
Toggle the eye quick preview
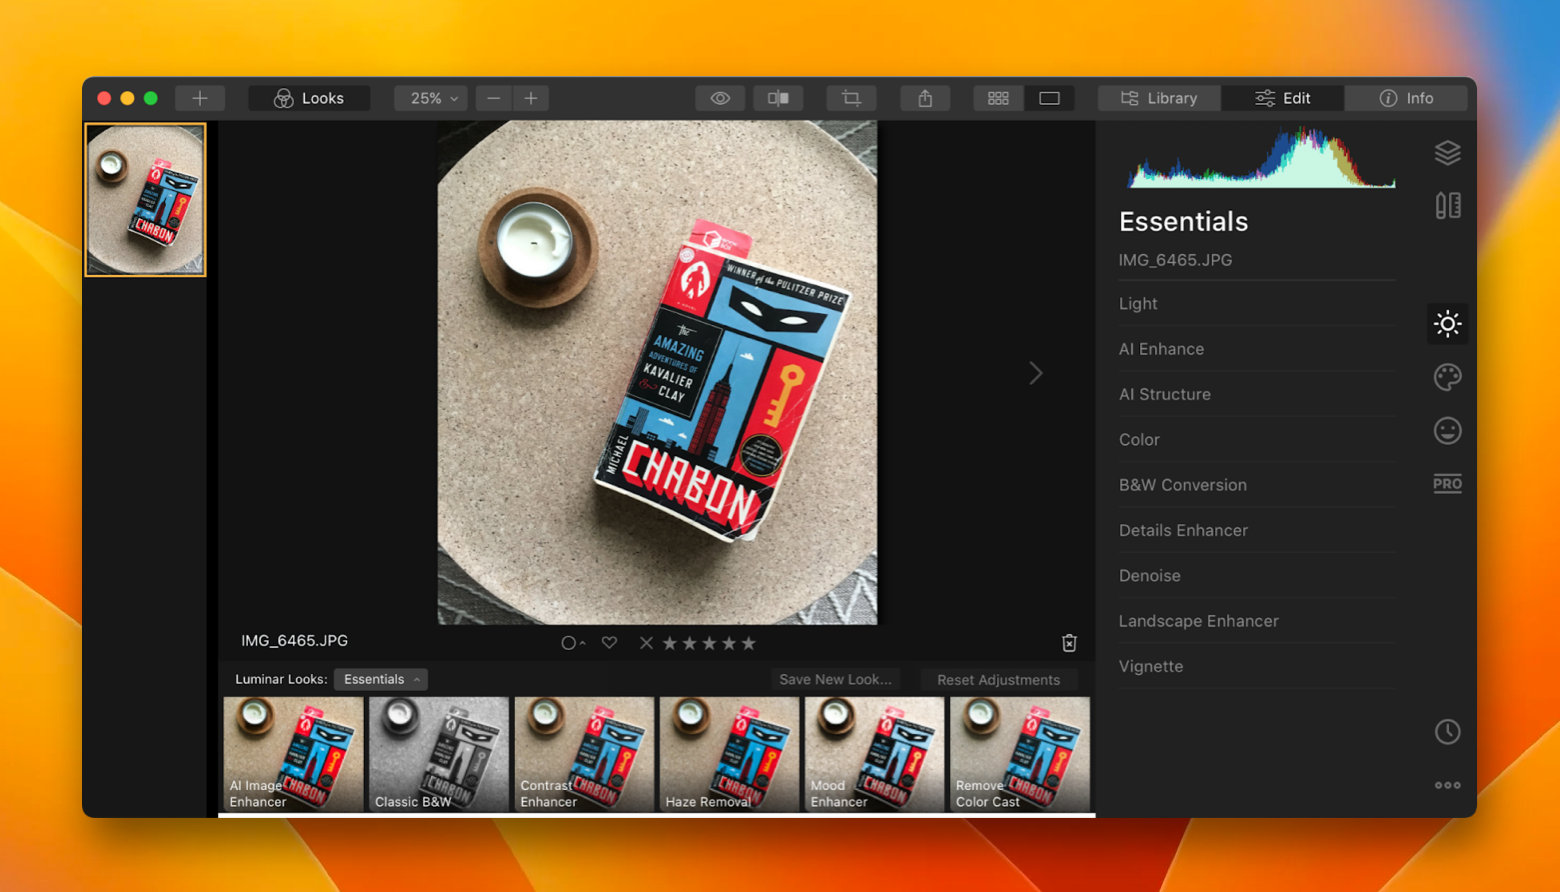720,98
